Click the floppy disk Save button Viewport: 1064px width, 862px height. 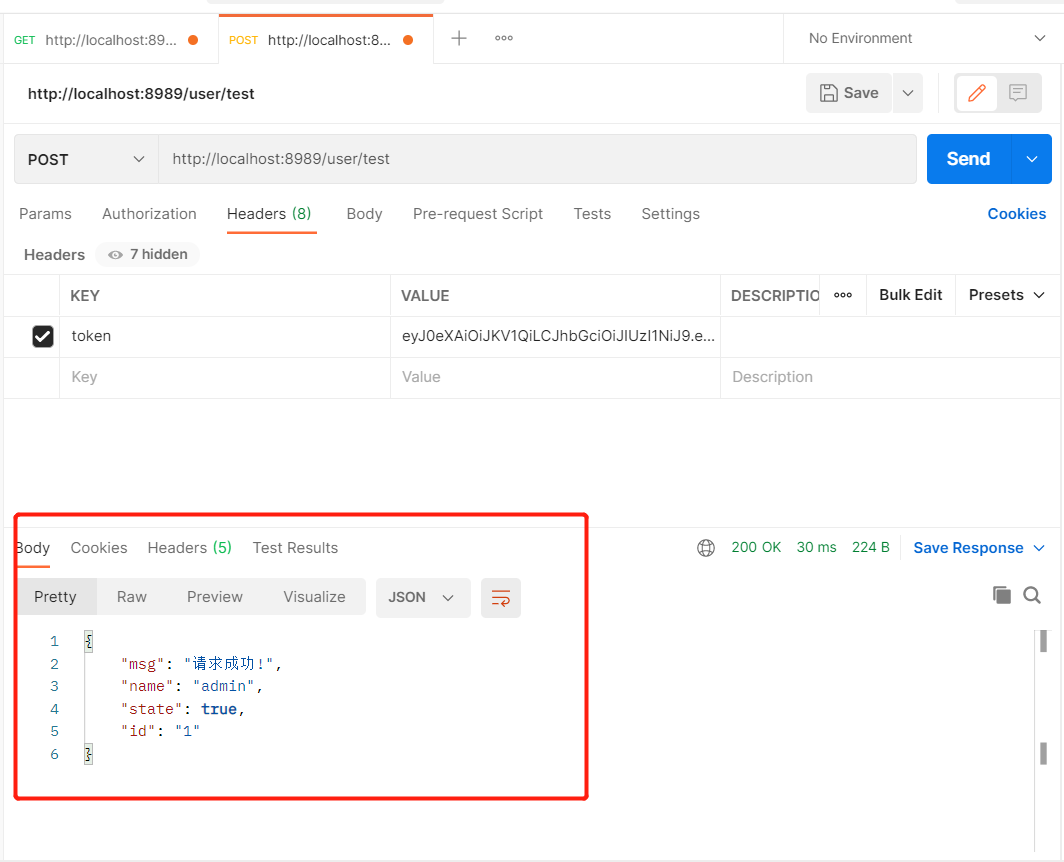point(849,93)
